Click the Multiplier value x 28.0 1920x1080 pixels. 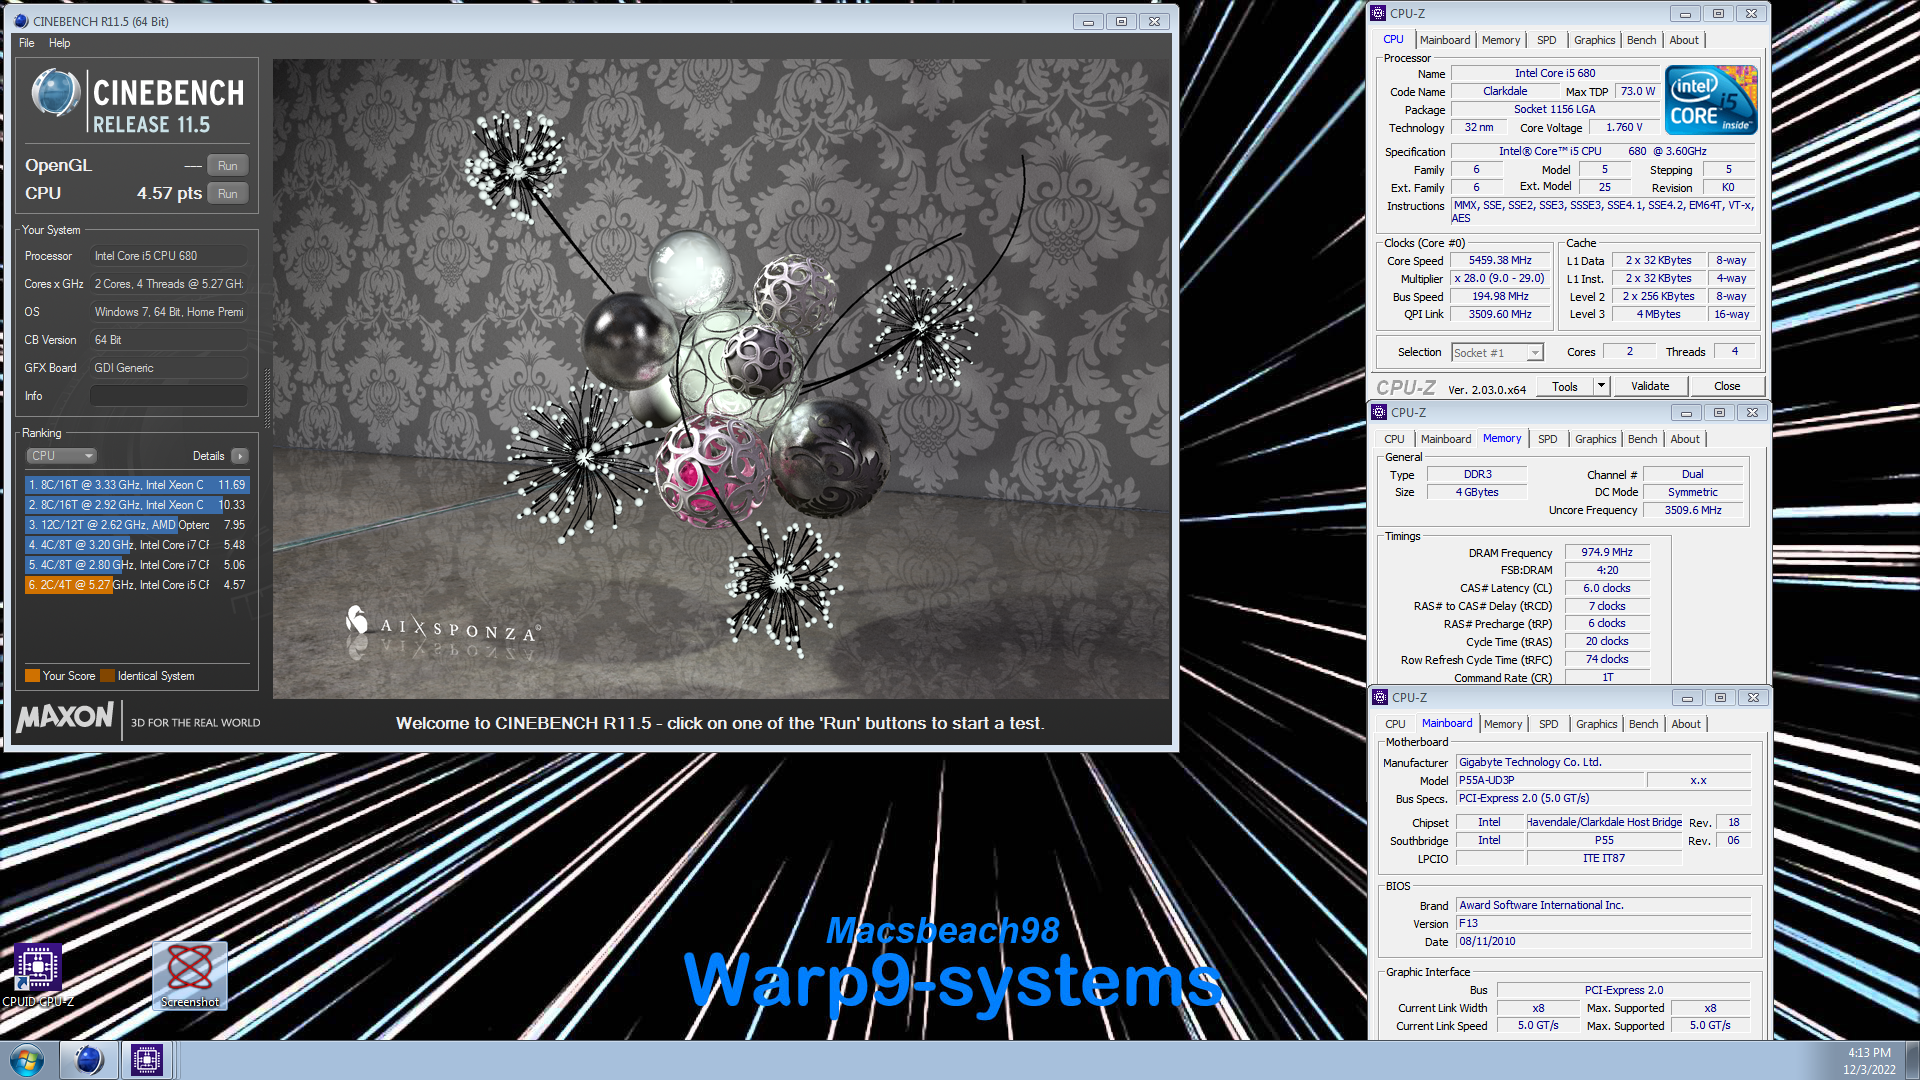click(x=1499, y=279)
